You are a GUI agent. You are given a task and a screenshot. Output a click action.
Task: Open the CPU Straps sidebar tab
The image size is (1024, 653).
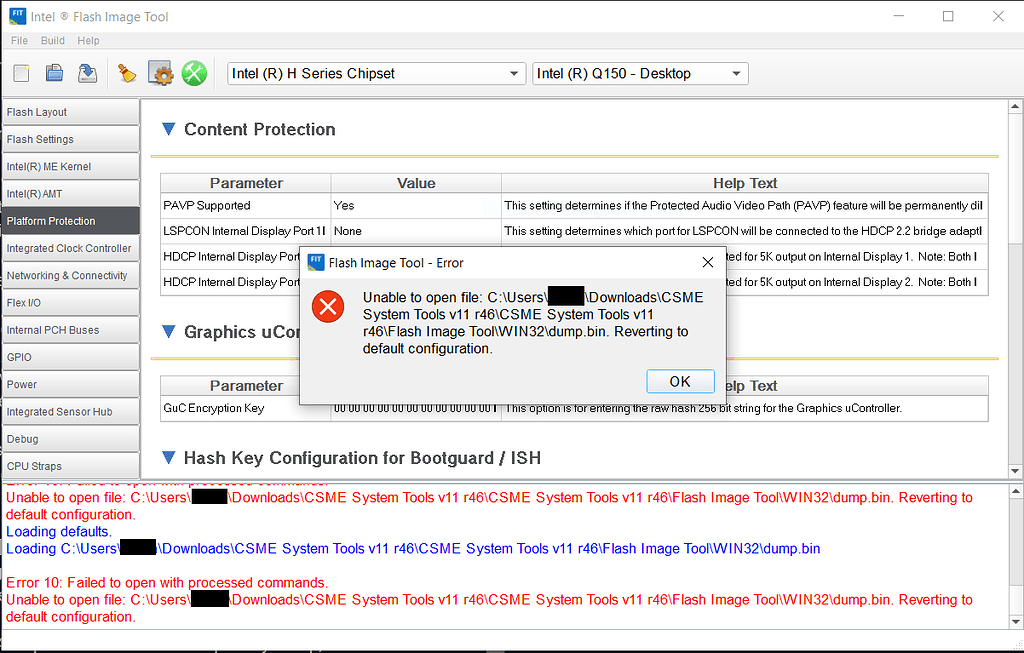(70, 466)
